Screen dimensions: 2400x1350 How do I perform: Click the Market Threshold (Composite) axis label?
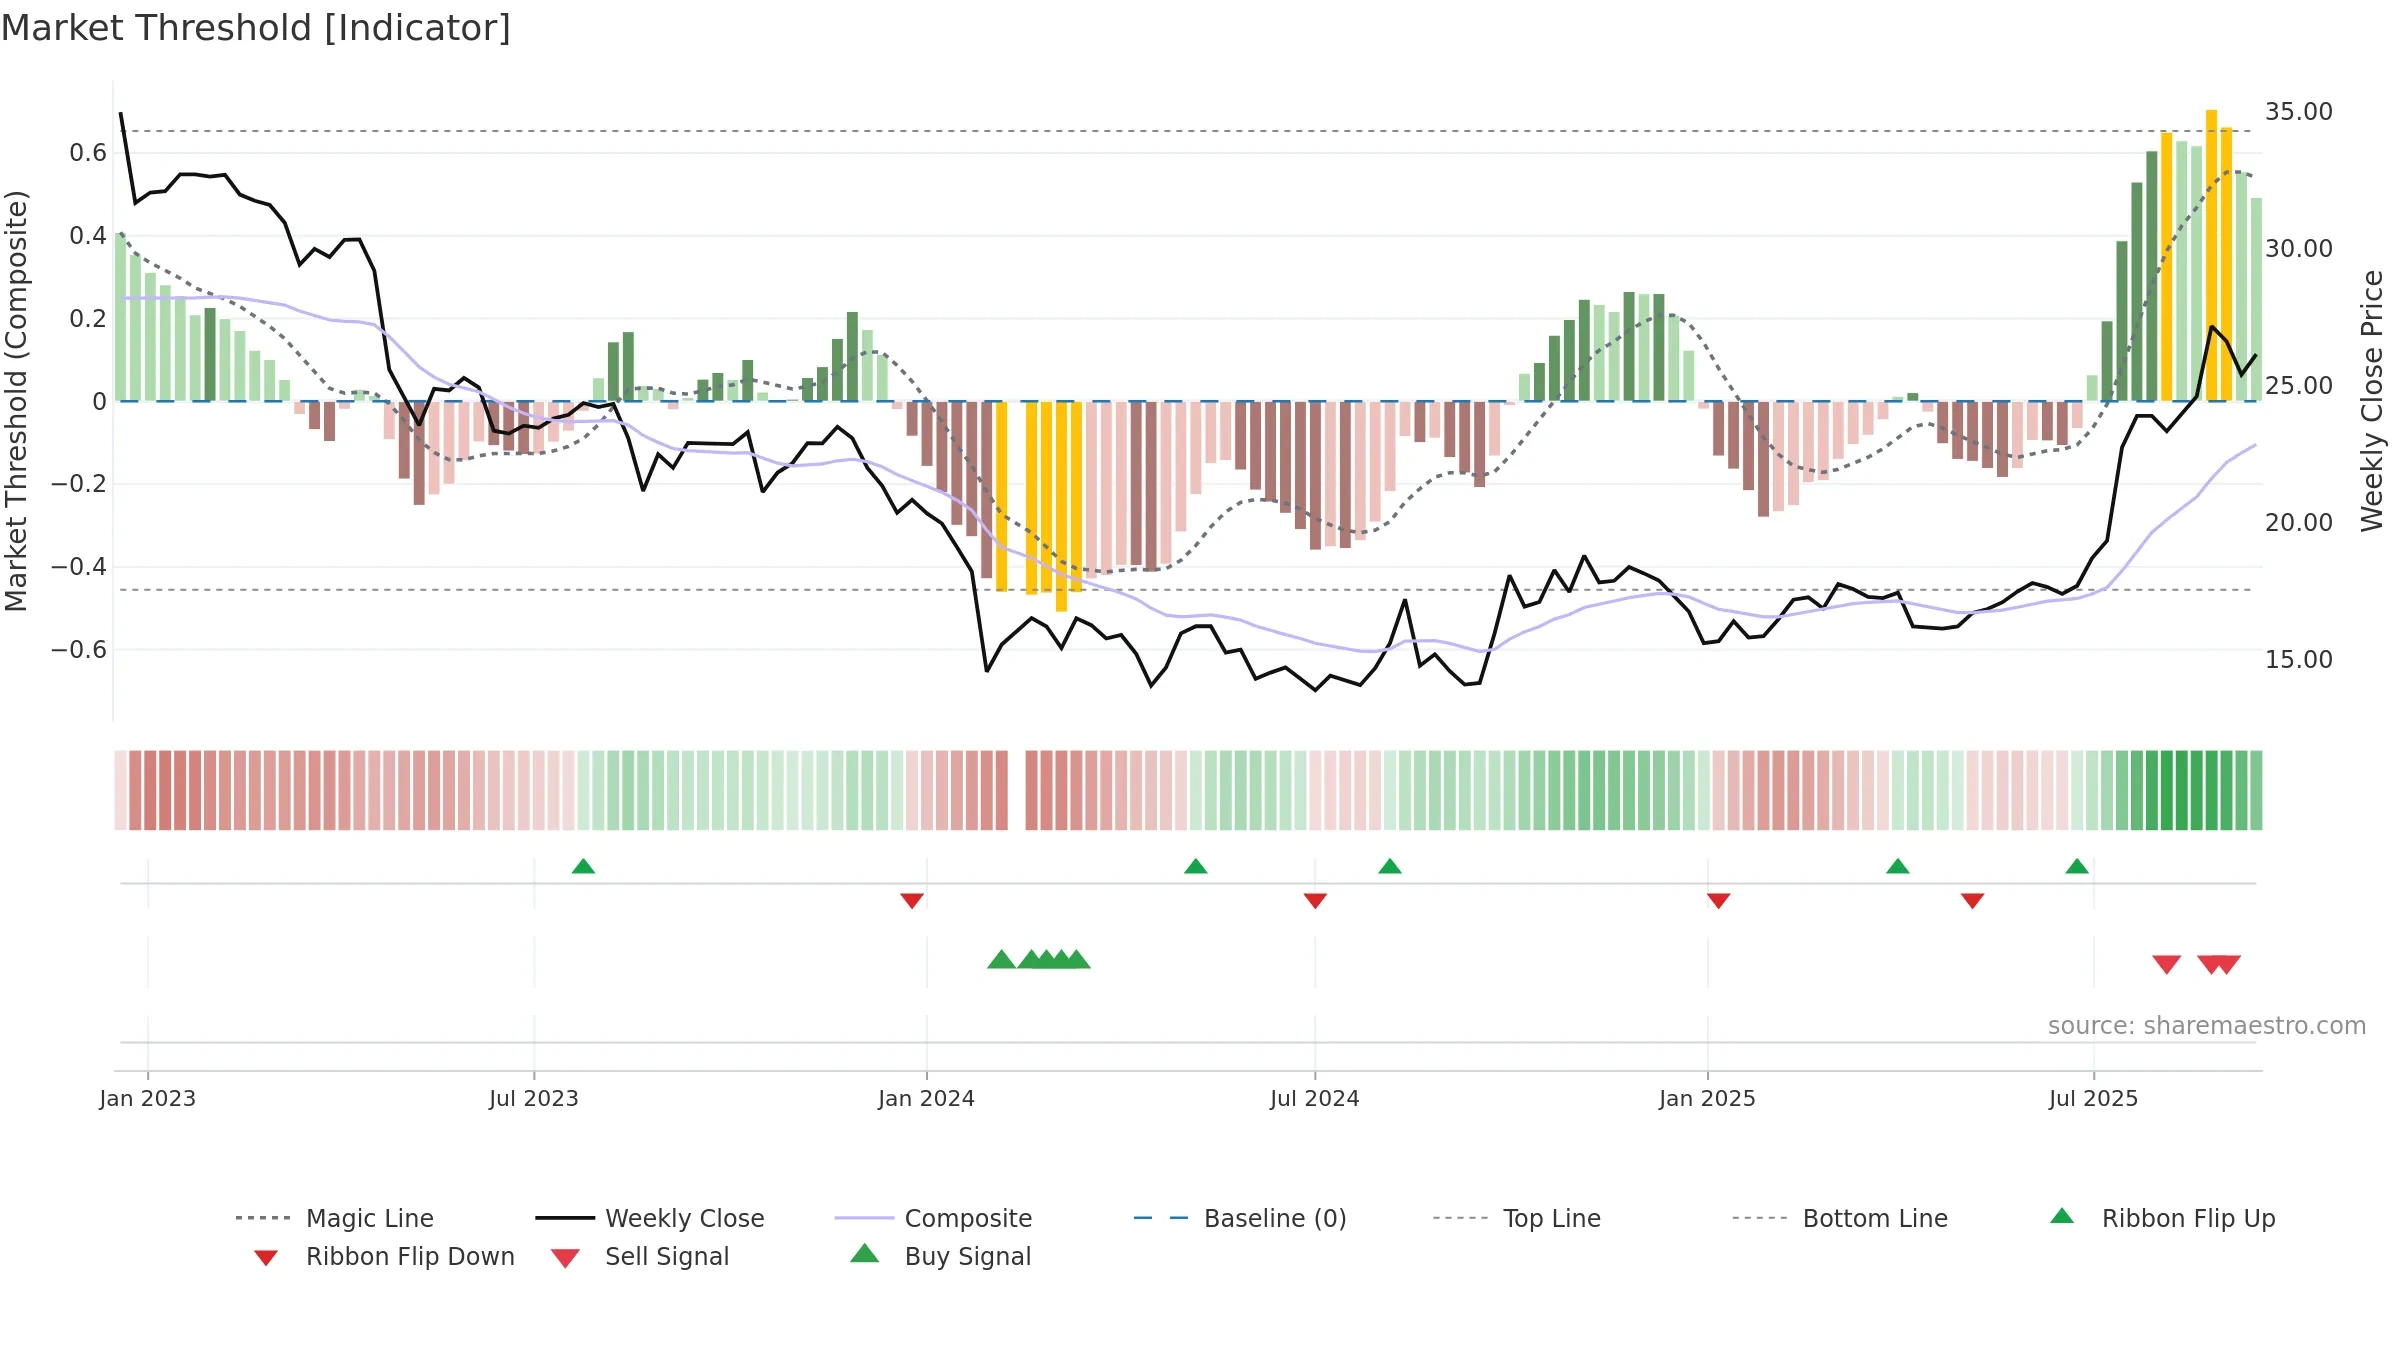click(x=16, y=400)
